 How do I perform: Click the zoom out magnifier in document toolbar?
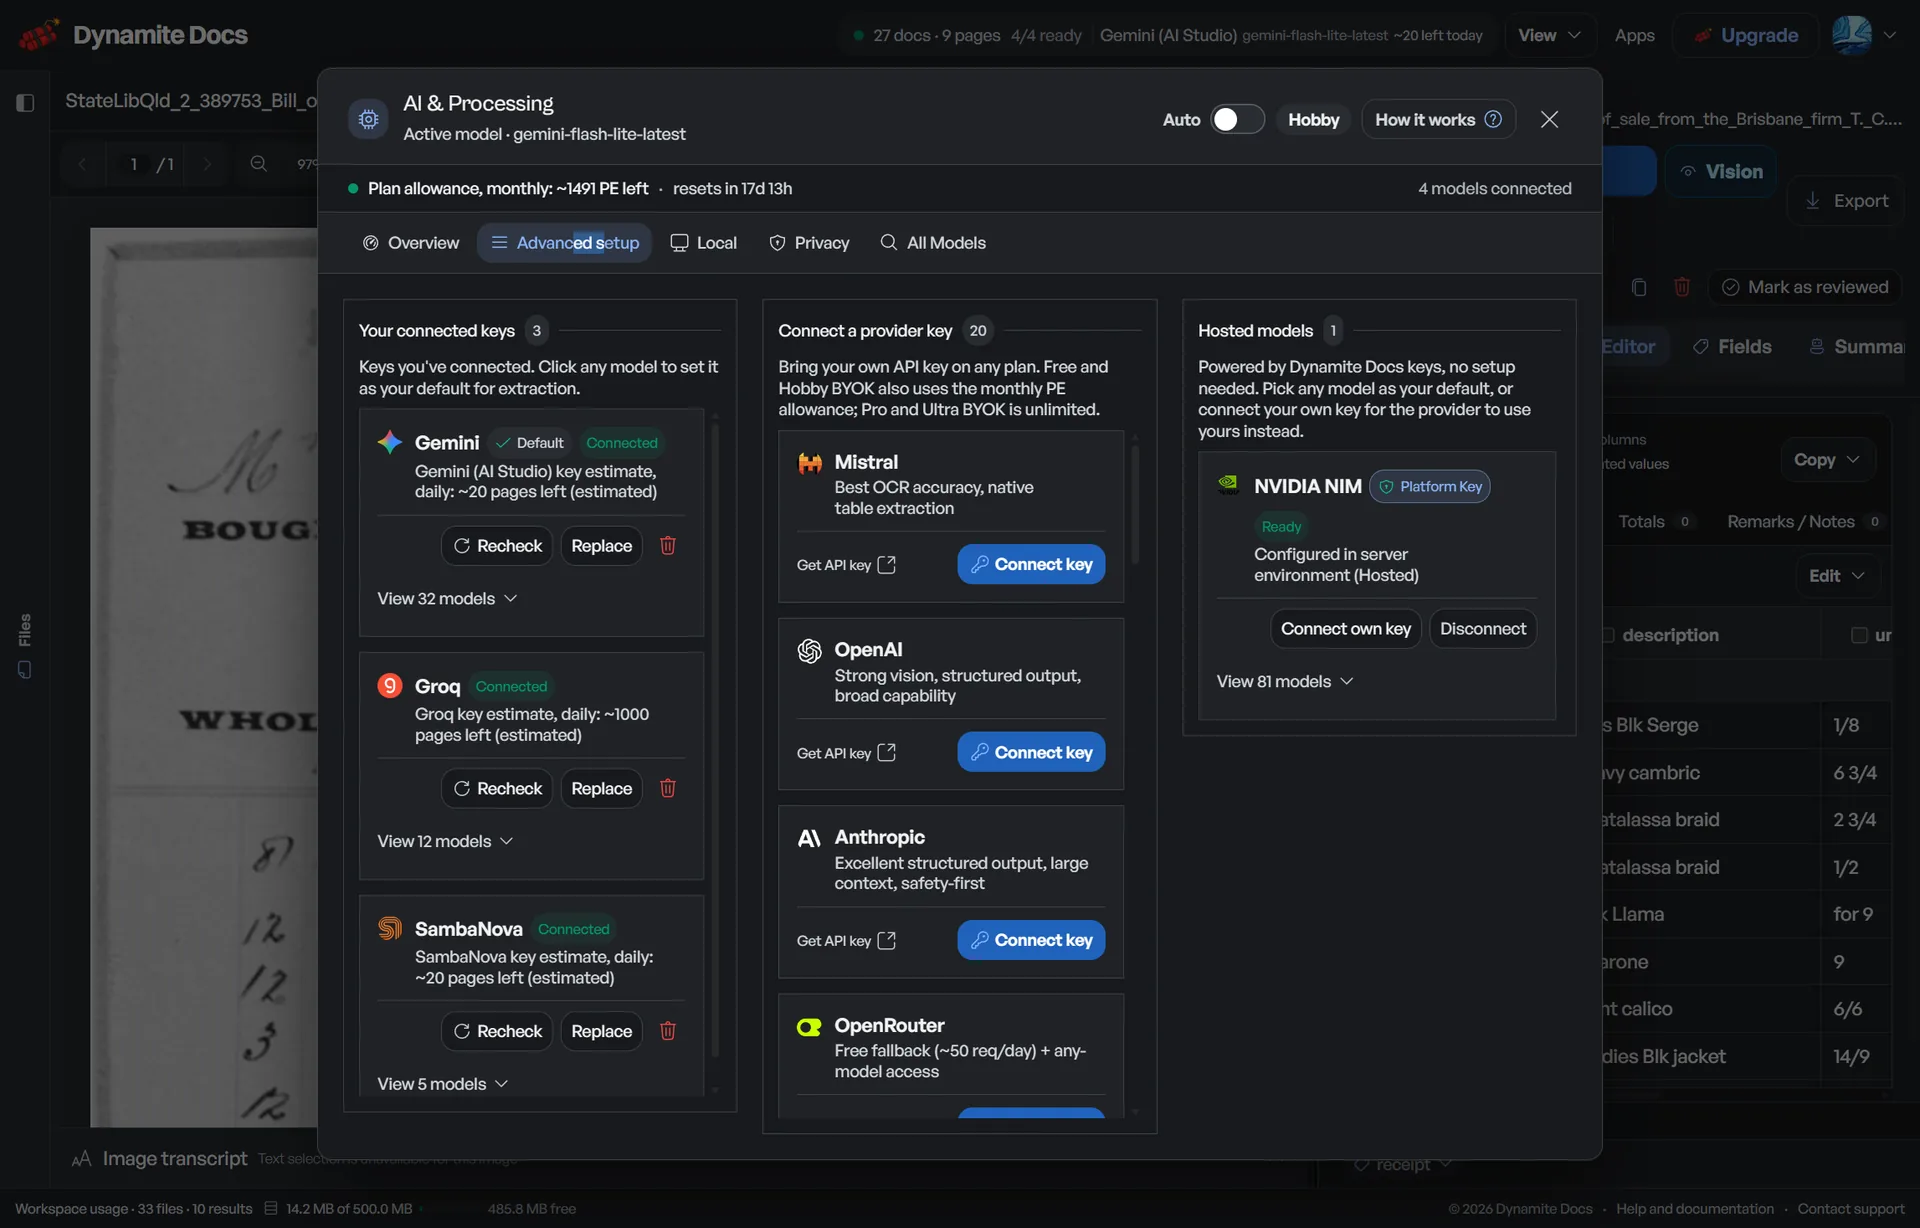coord(258,164)
